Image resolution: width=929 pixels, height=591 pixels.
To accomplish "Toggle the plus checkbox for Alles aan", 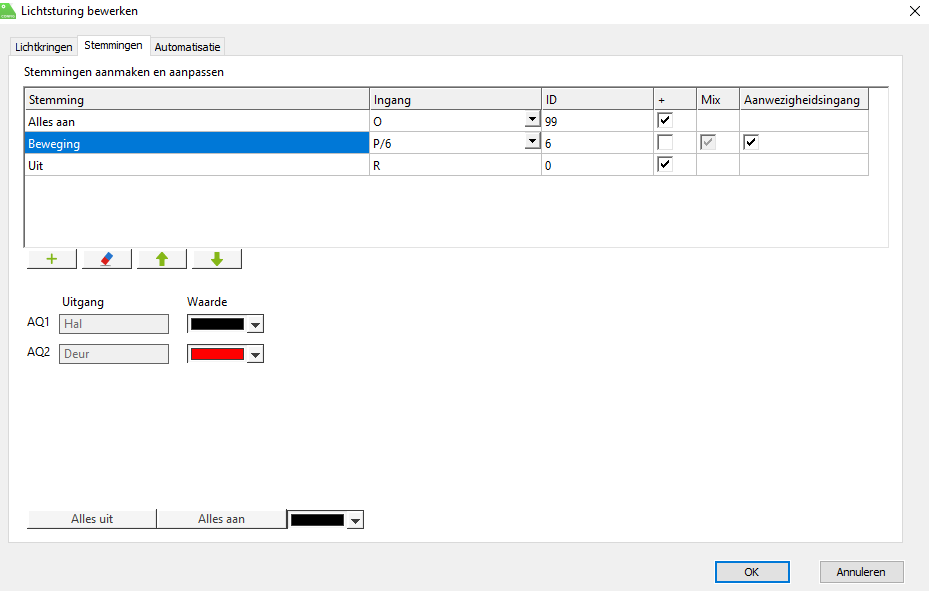I will pos(665,120).
